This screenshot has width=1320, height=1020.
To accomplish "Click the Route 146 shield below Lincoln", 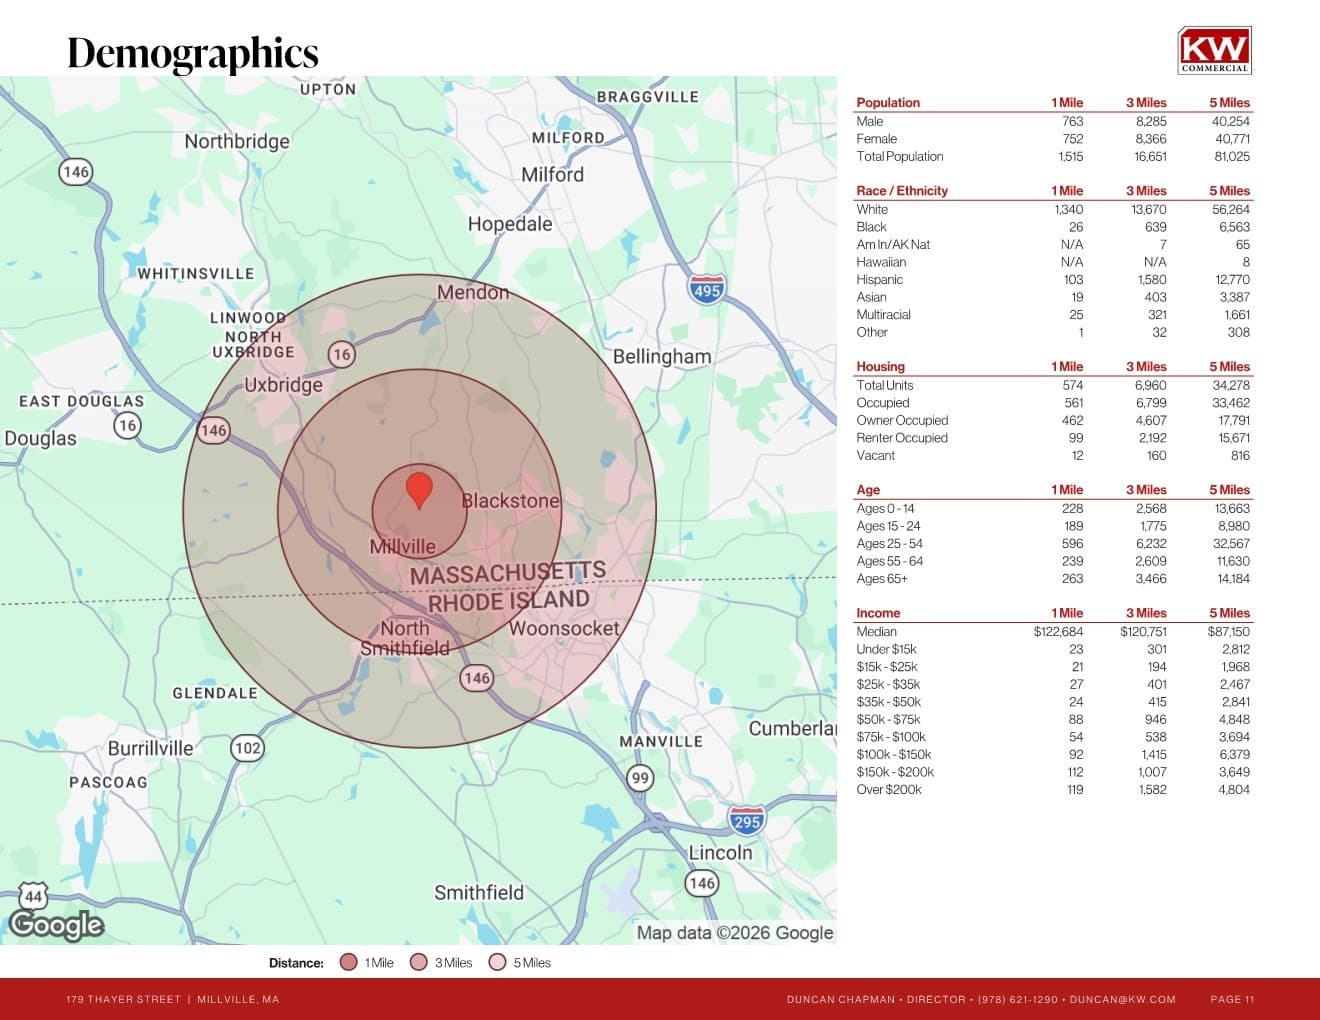I will (702, 883).
